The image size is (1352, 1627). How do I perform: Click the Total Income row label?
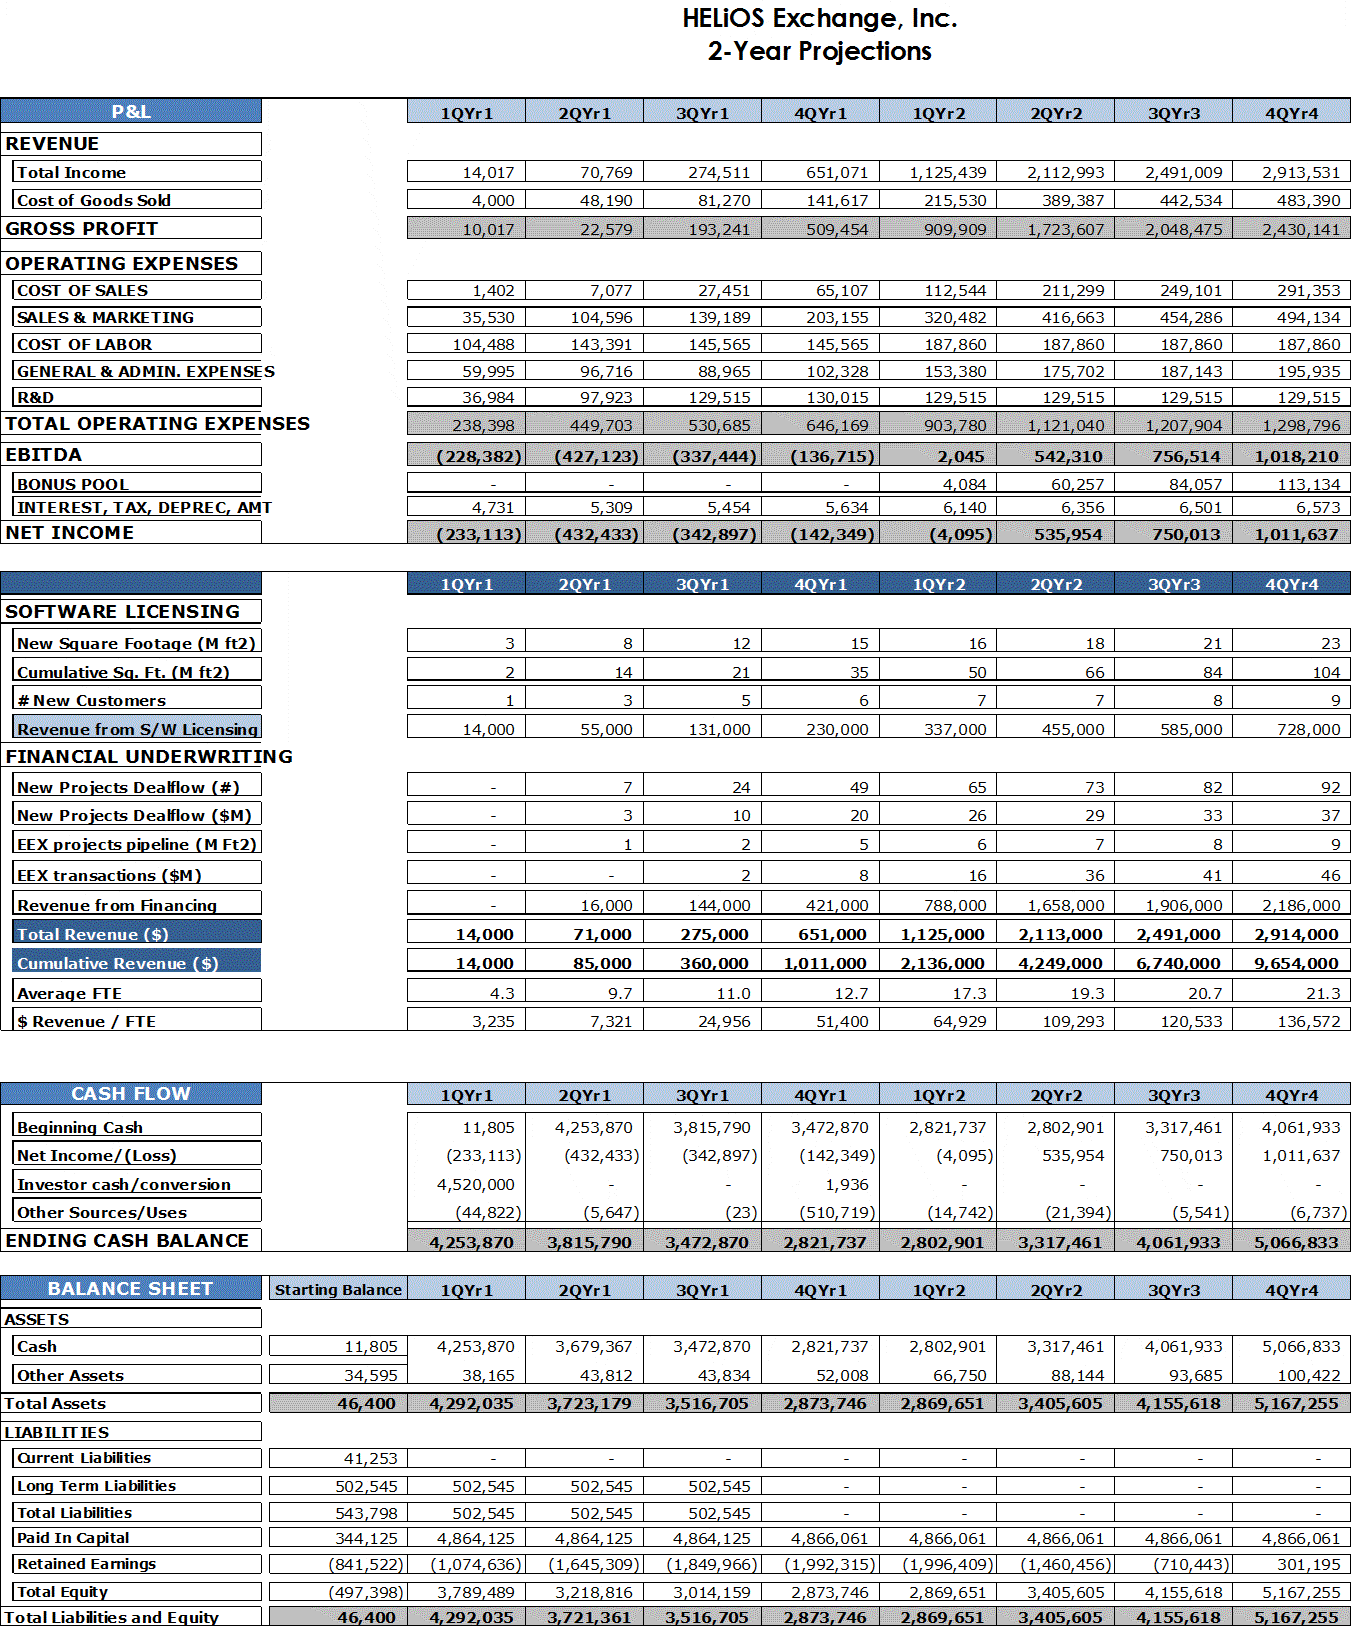point(72,172)
